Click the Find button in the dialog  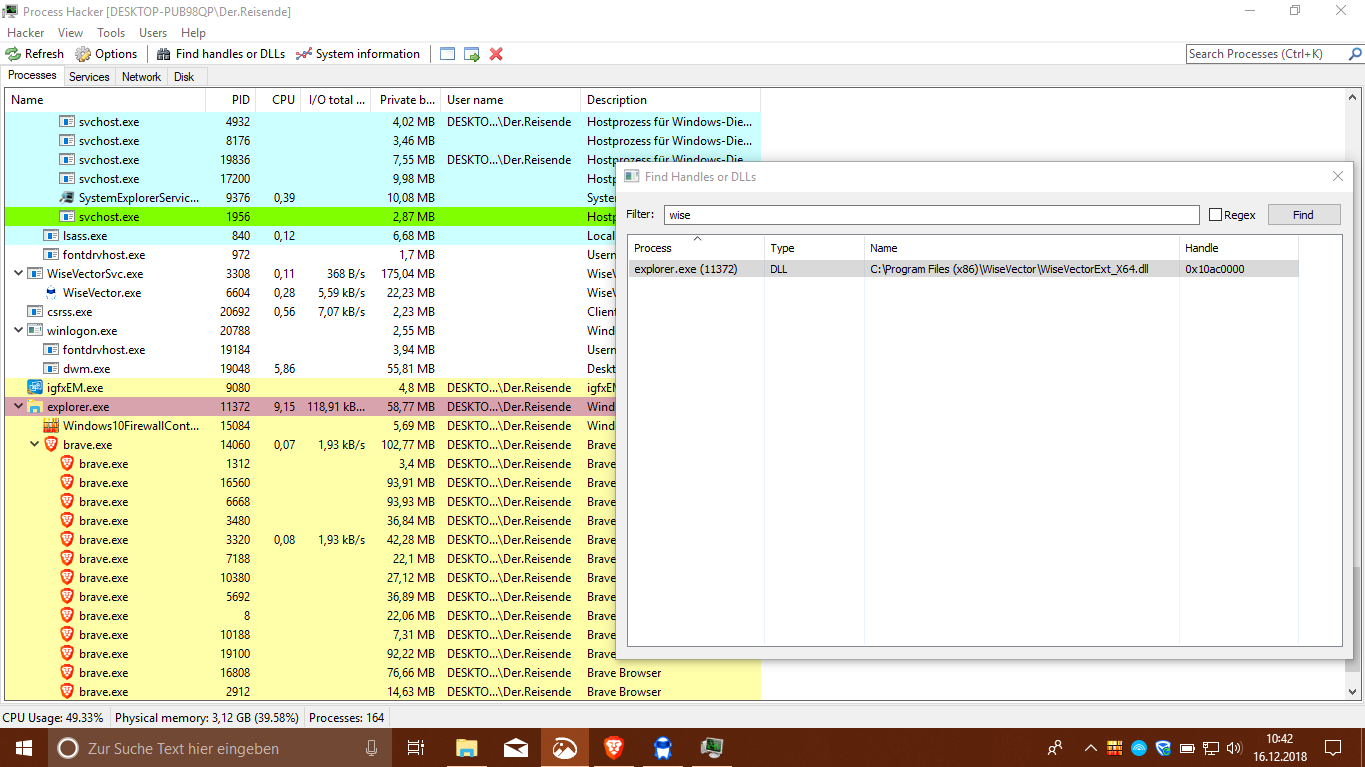[x=1303, y=215]
